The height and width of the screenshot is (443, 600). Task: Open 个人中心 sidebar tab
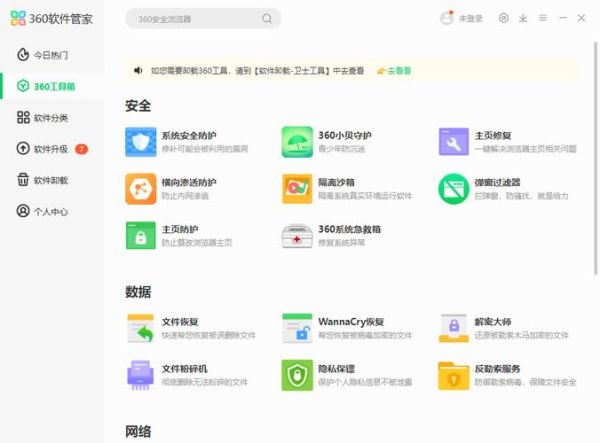pos(52,211)
